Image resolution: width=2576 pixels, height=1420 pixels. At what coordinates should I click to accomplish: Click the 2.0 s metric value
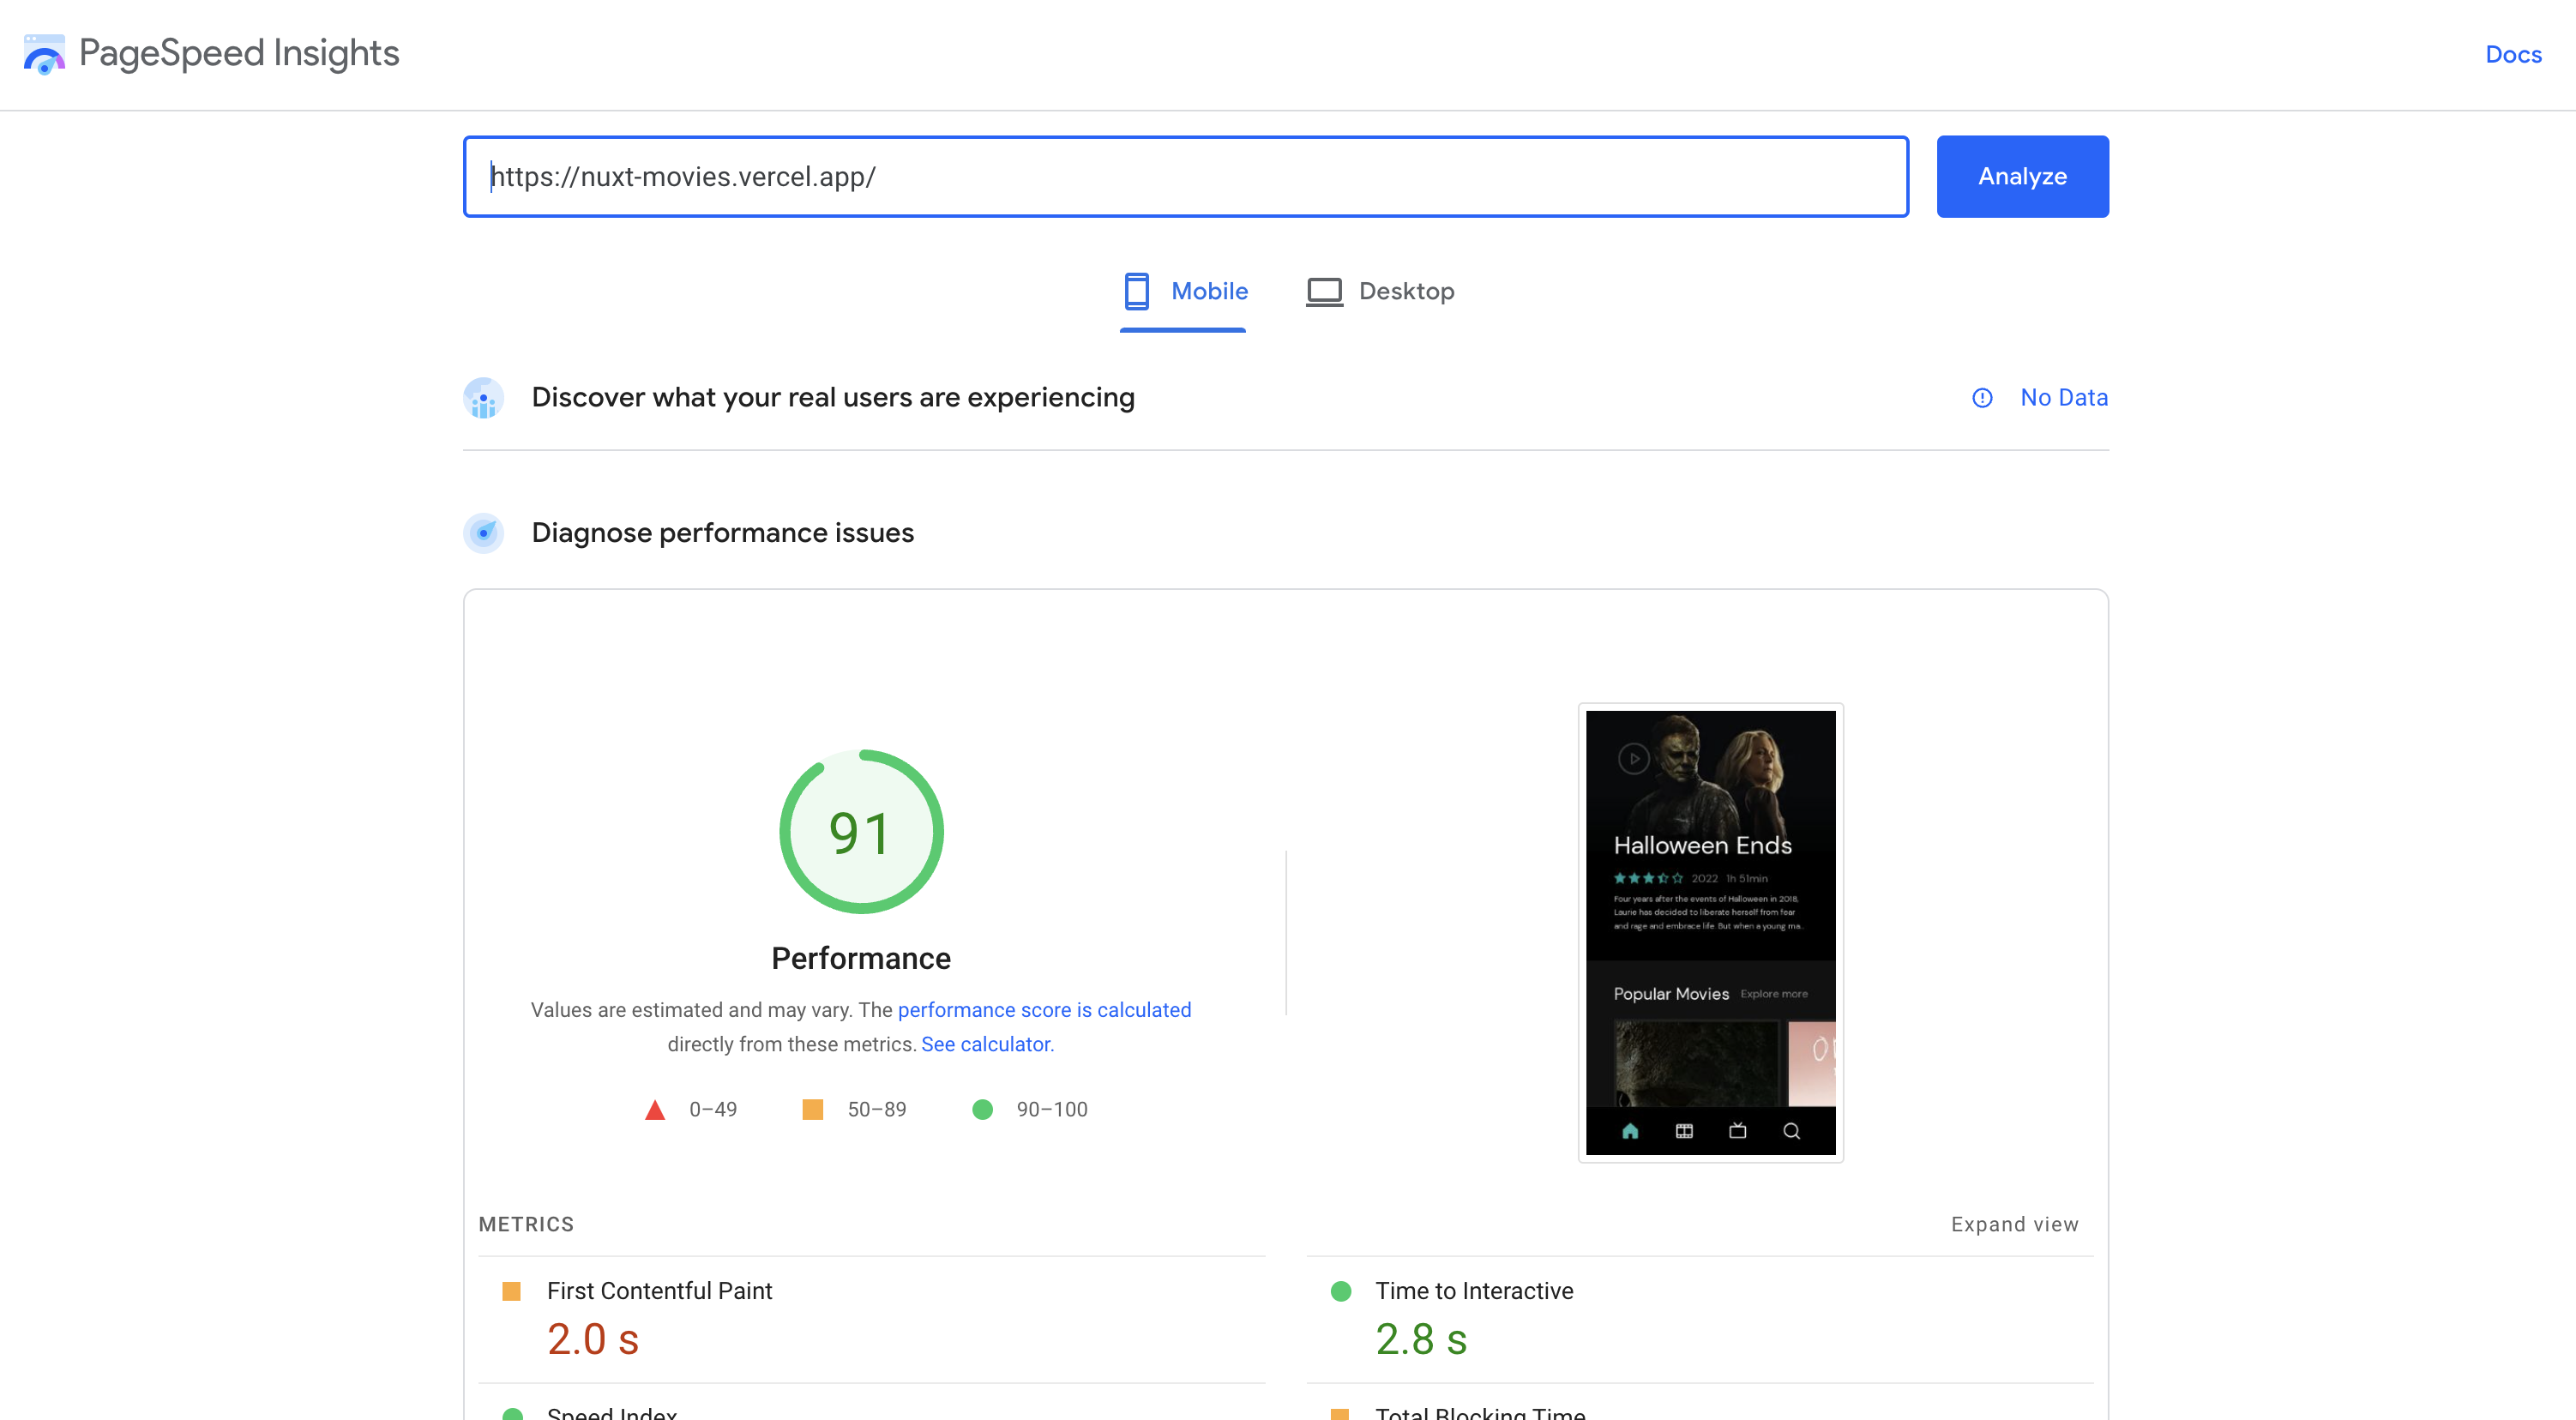(x=593, y=1339)
